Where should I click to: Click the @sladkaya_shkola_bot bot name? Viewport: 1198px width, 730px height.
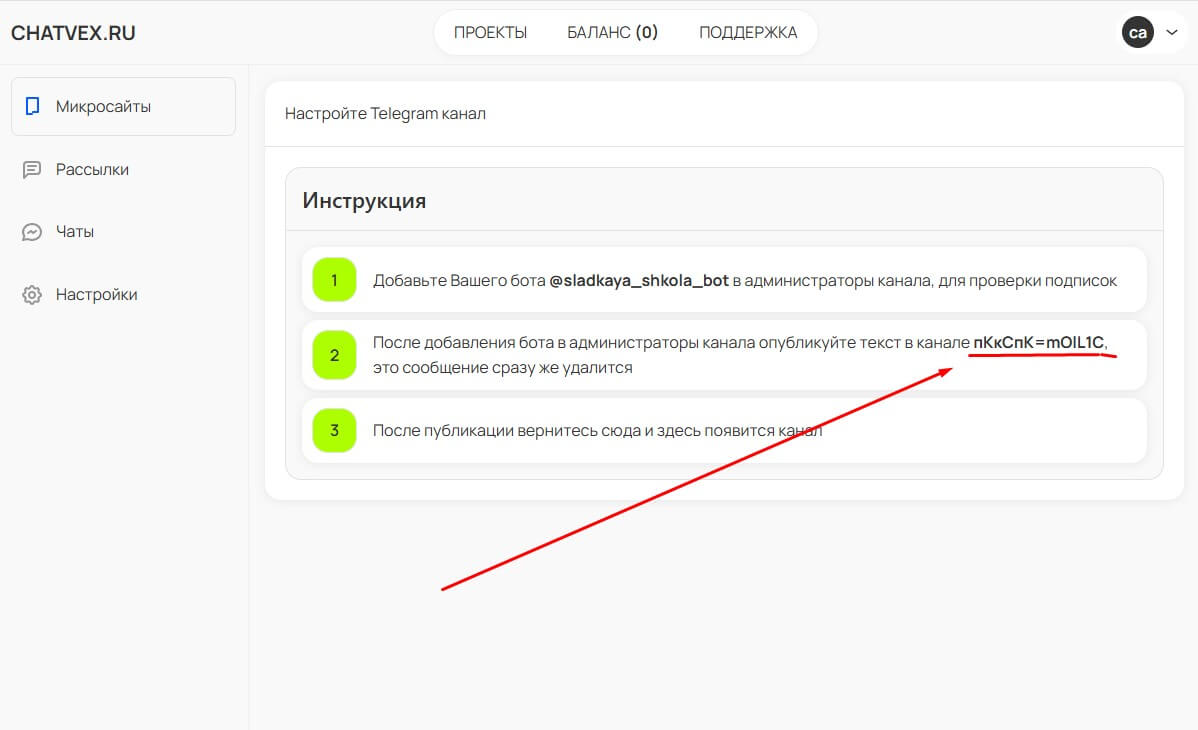pyautogui.click(x=638, y=280)
